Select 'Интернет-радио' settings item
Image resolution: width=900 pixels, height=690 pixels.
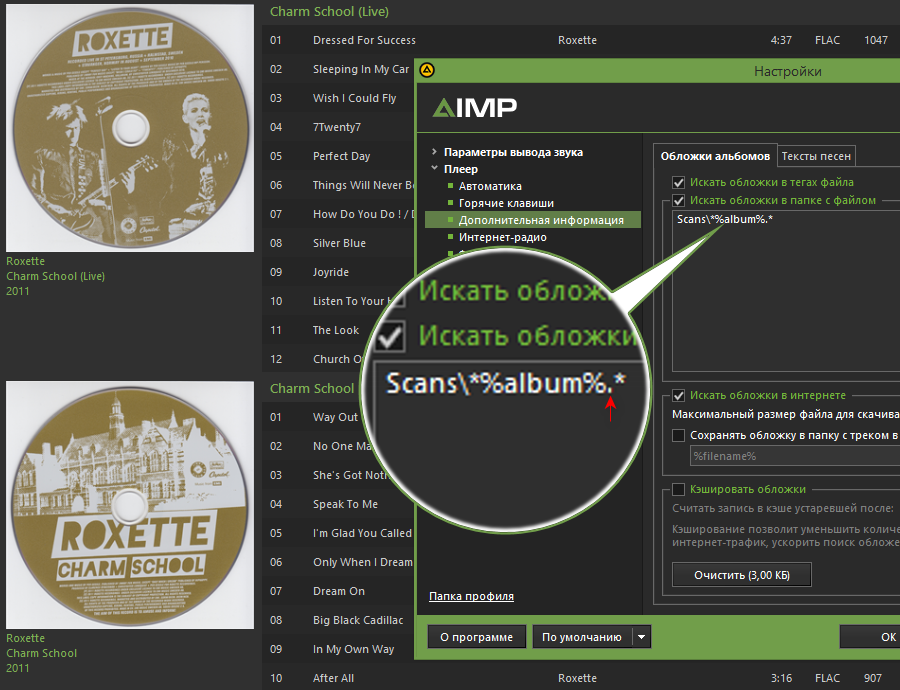click(x=502, y=237)
